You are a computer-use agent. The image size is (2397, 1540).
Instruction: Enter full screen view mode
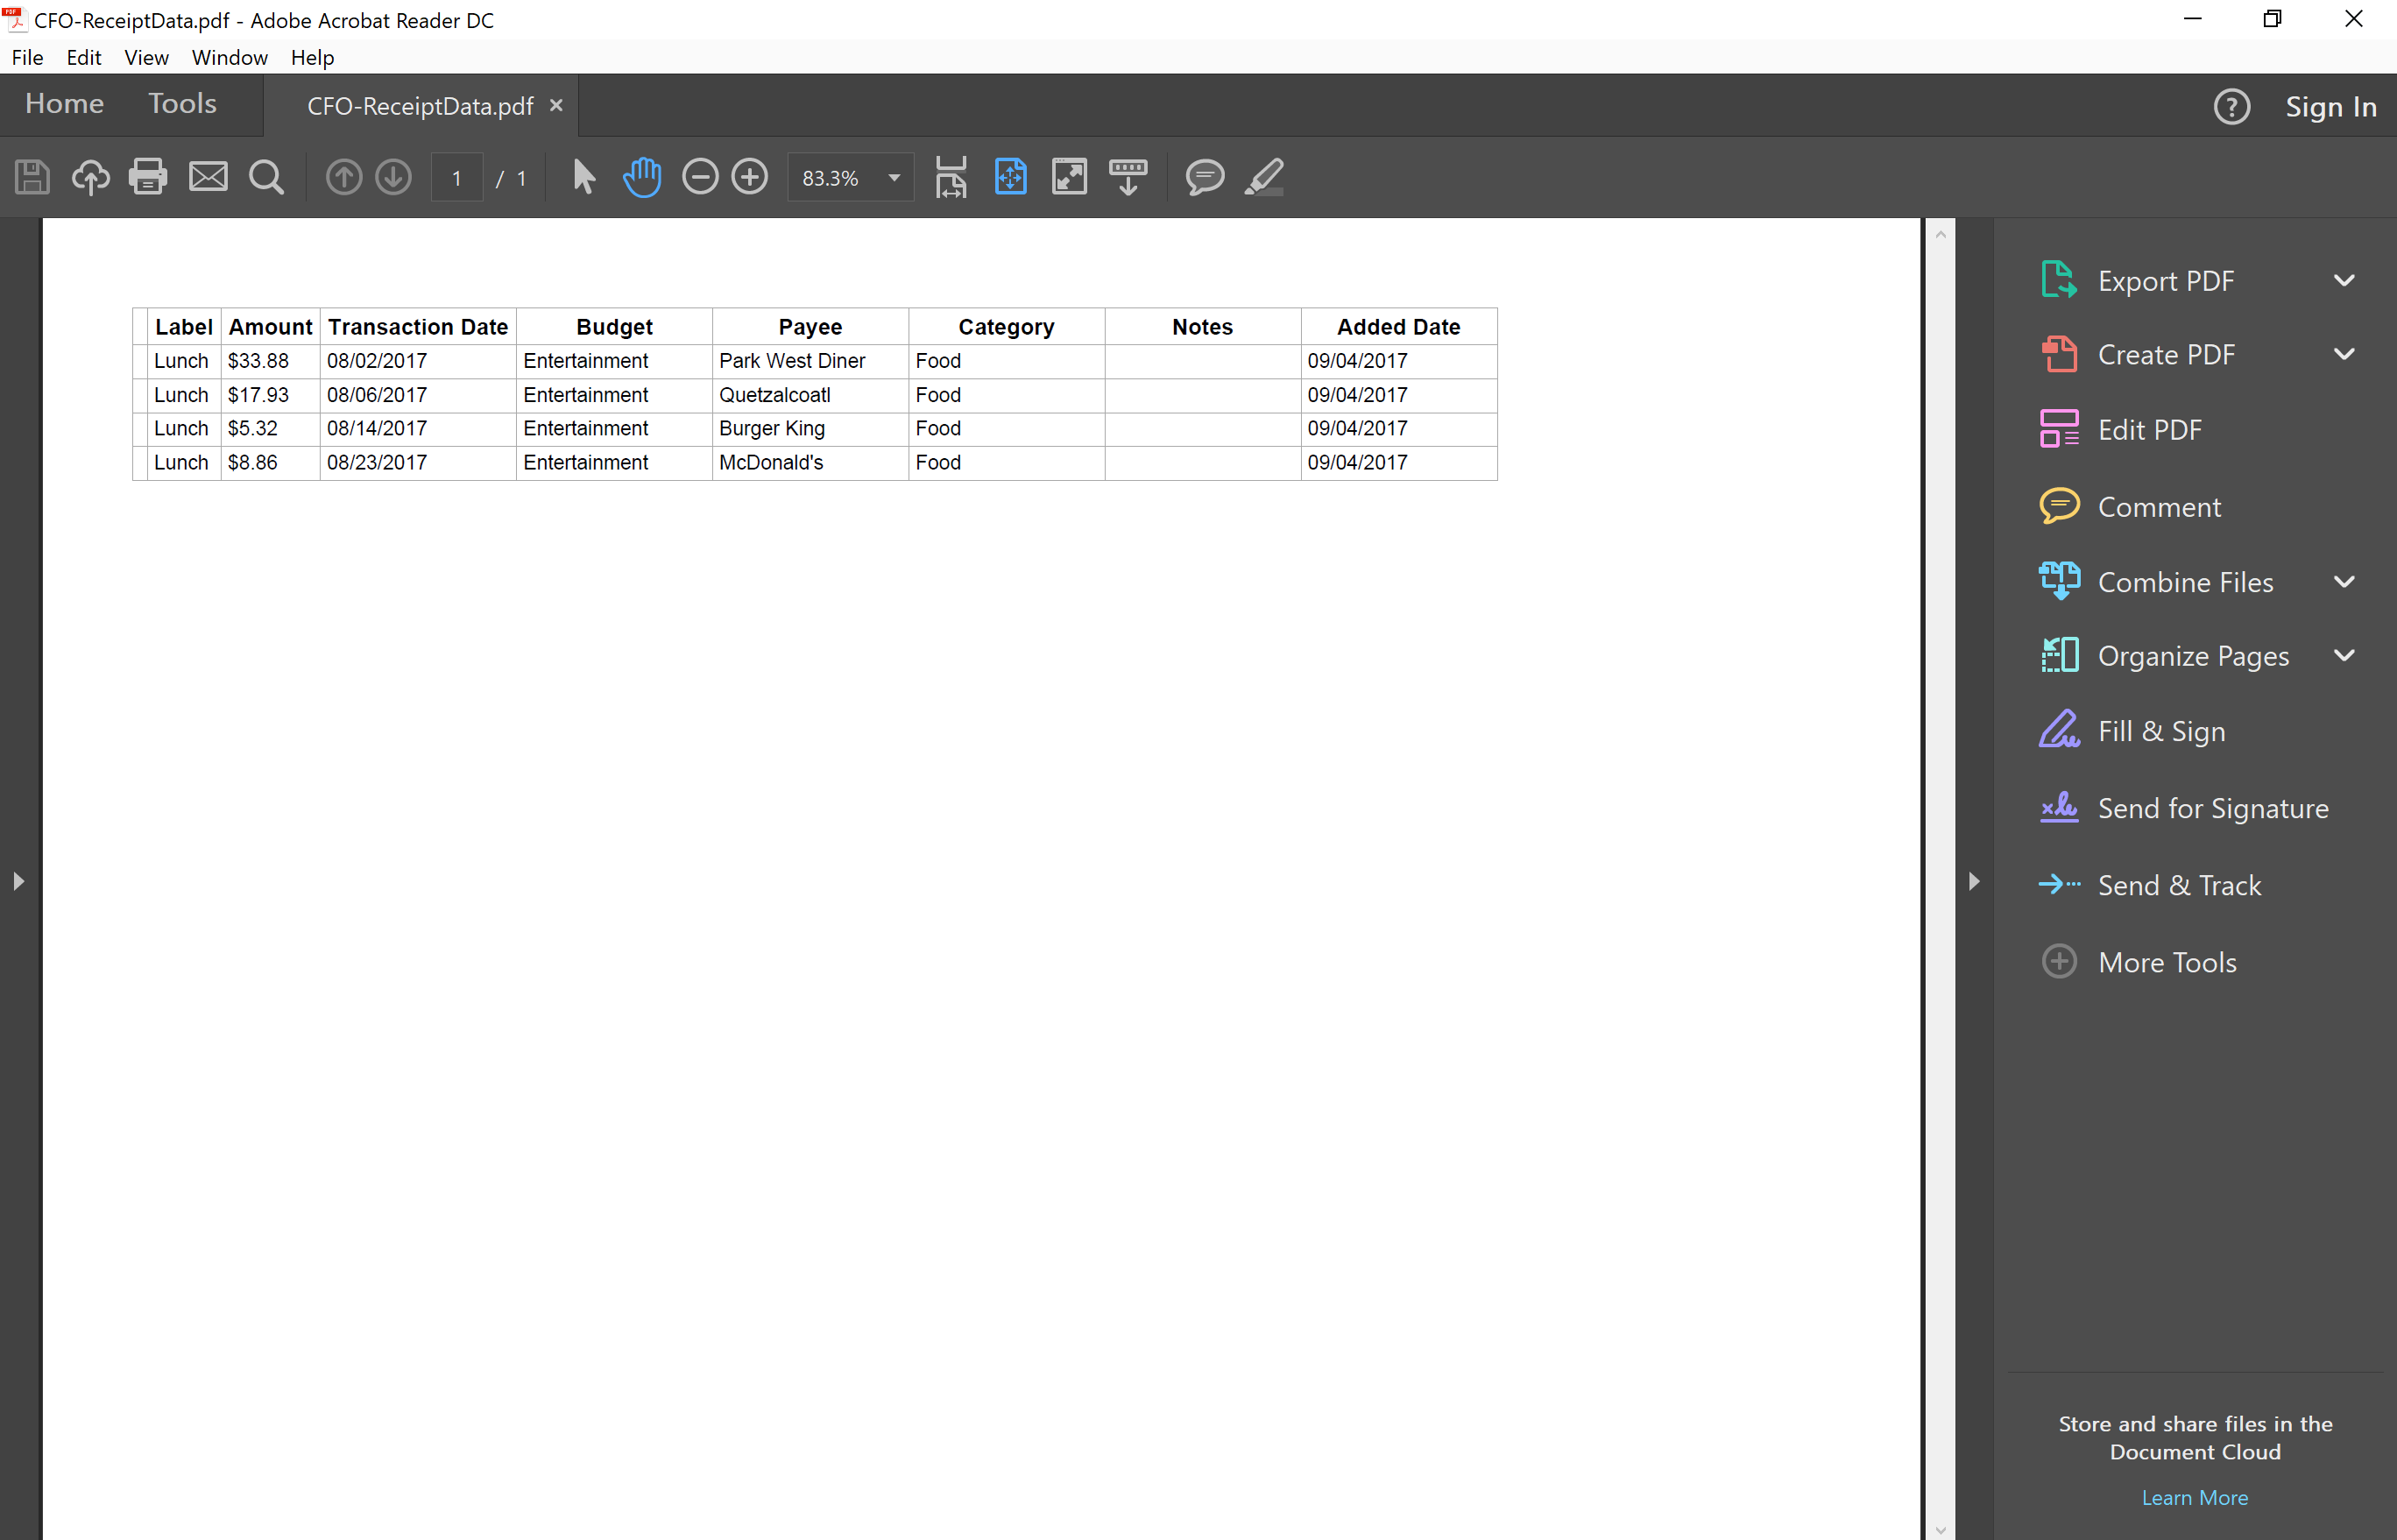(x=1069, y=177)
